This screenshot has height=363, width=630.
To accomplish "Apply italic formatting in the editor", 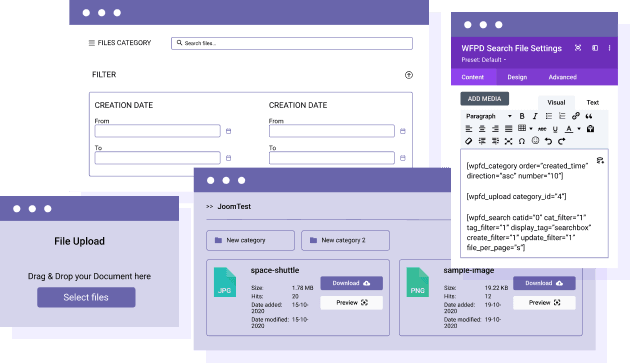I will 535,116.
